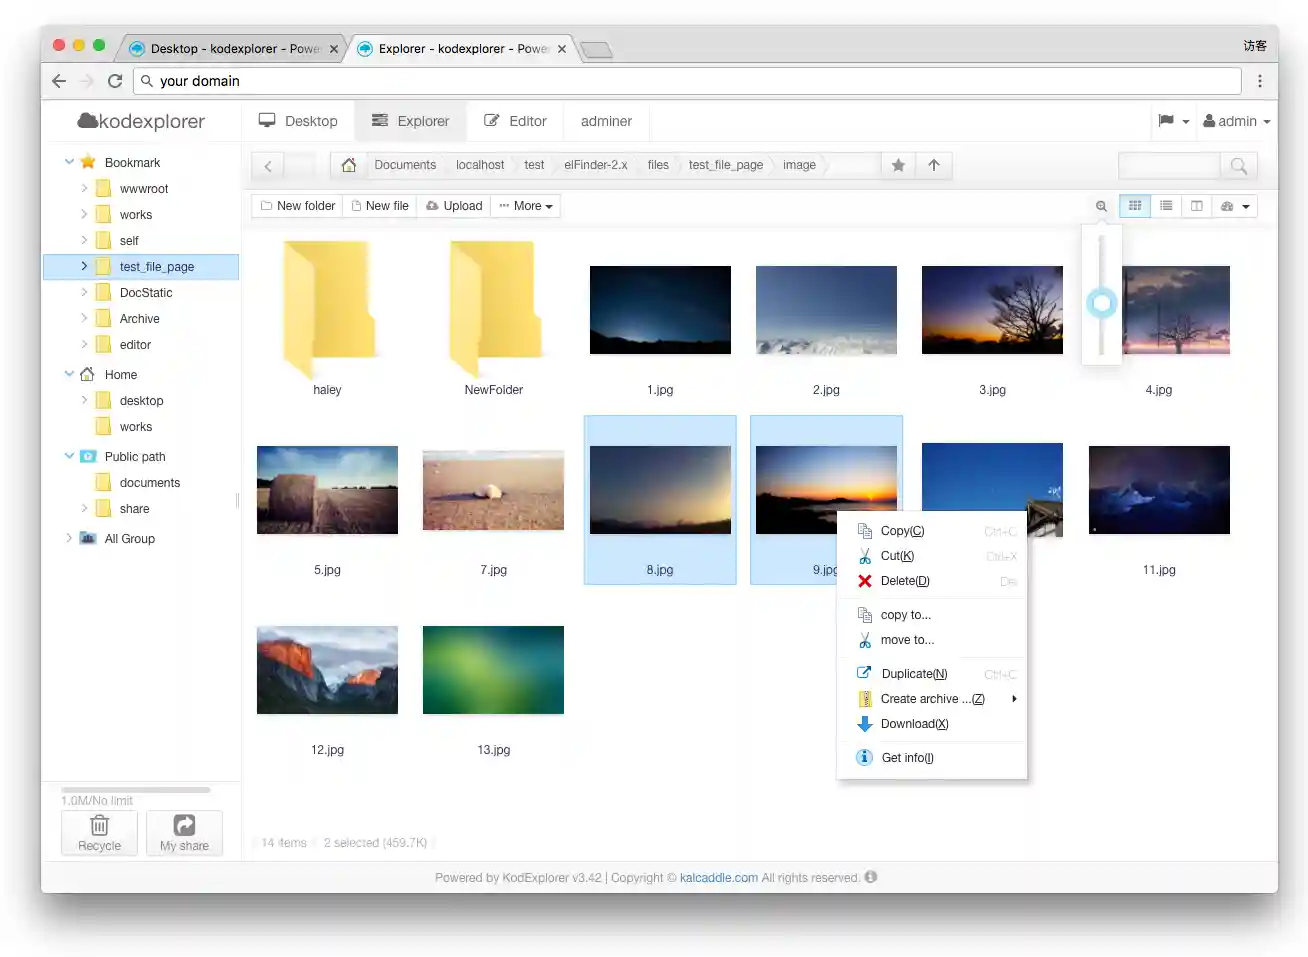Select the 11.jpg thumbnail
This screenshot has height=957, width=1308.
tap(1158, 489)
